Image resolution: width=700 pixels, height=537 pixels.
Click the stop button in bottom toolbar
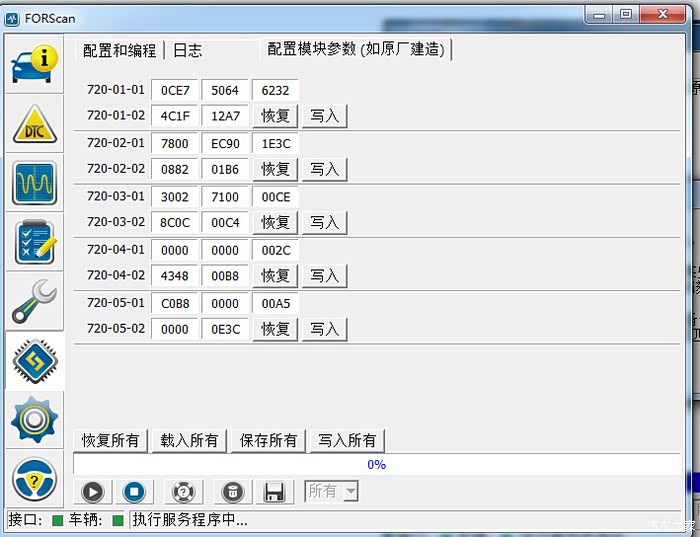click(134, 491)
